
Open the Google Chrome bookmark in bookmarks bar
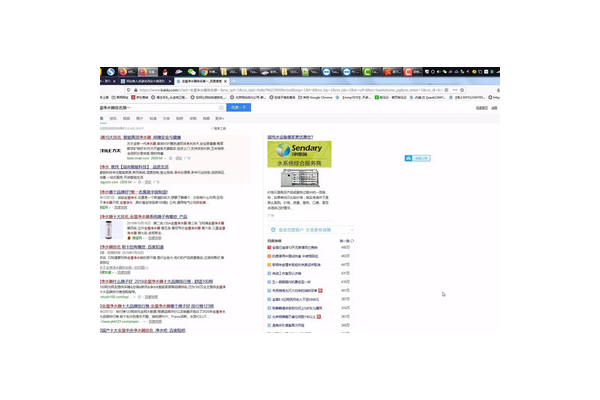click(315, 97)
